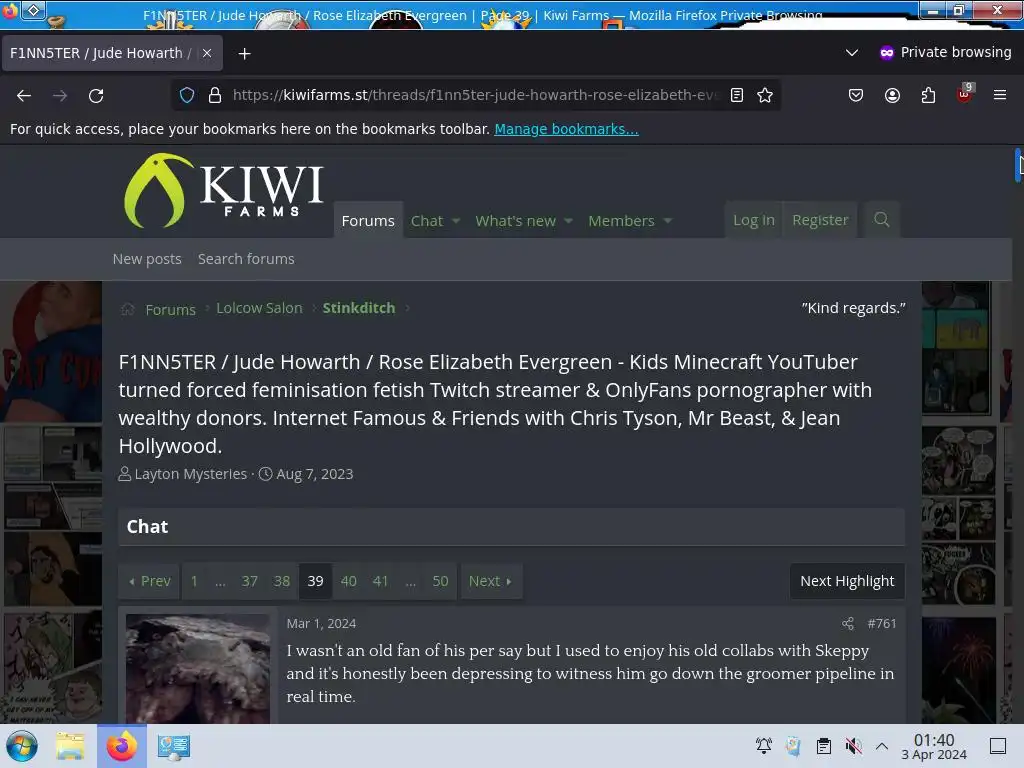Click the share icon on post #761
This screenshot has width=1024, height=768.
tap(848, 624)
